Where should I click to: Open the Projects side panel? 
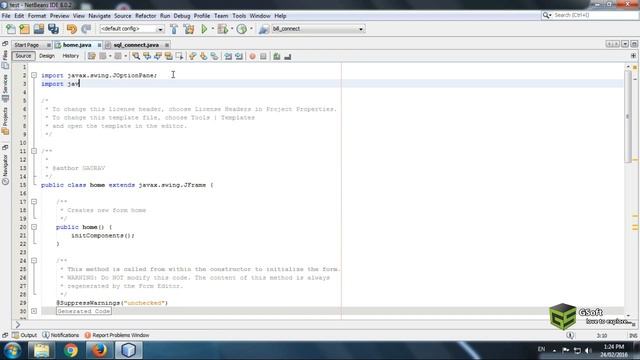(x=5, y=121)
